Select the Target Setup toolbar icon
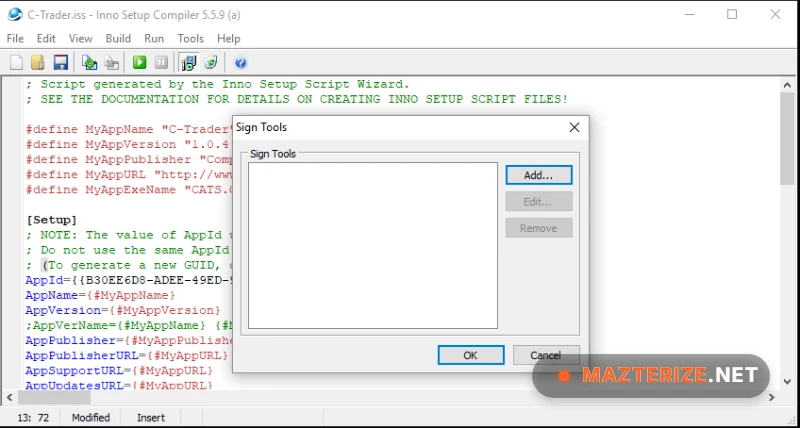800x428 pixels. click(x=188, y=63)
